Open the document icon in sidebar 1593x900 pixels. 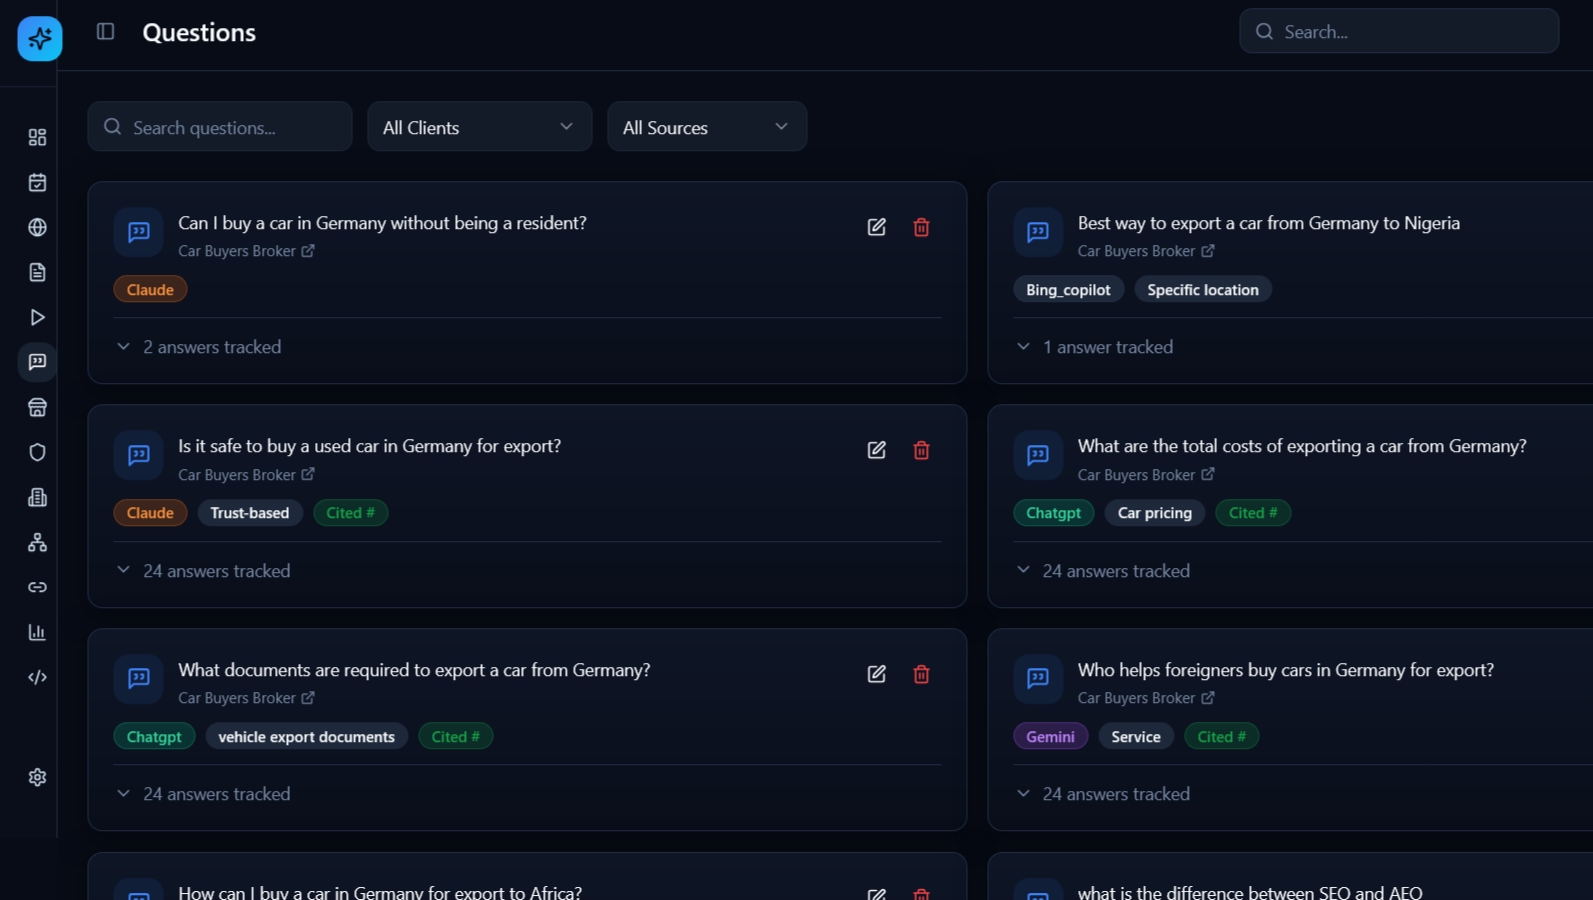(37, 272)
